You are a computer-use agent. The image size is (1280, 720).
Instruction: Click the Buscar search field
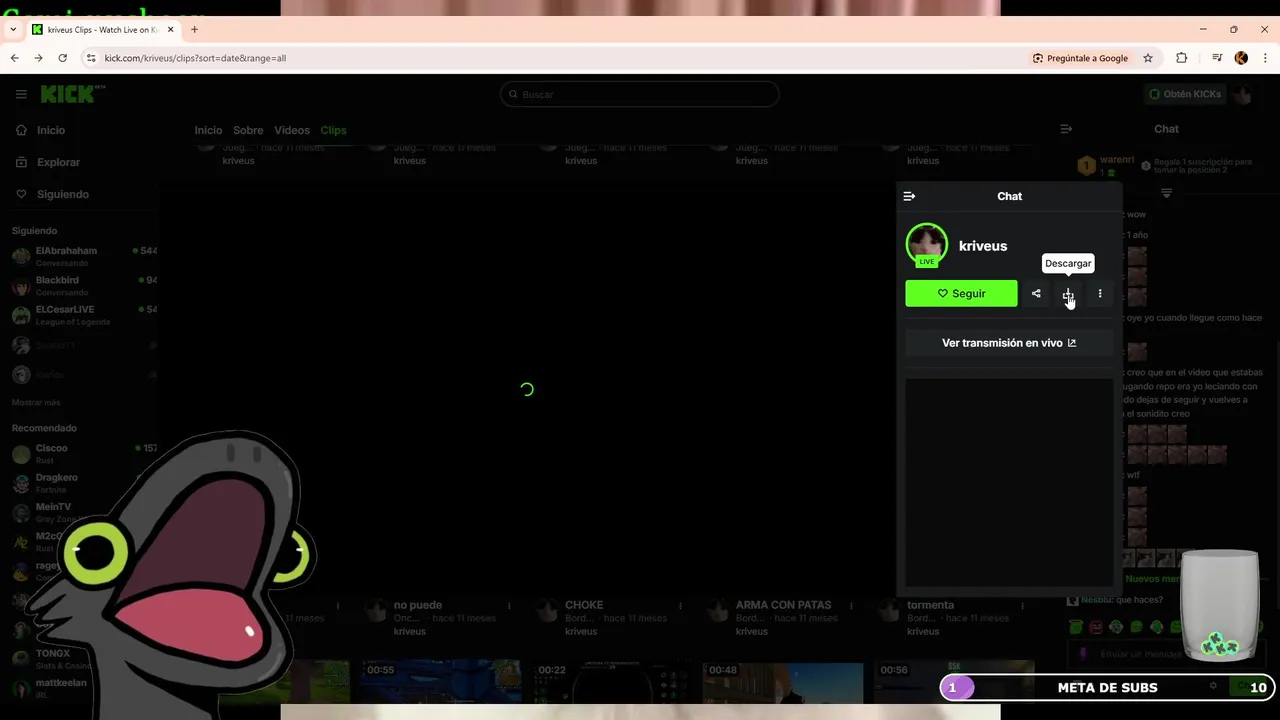pos(640,94)
